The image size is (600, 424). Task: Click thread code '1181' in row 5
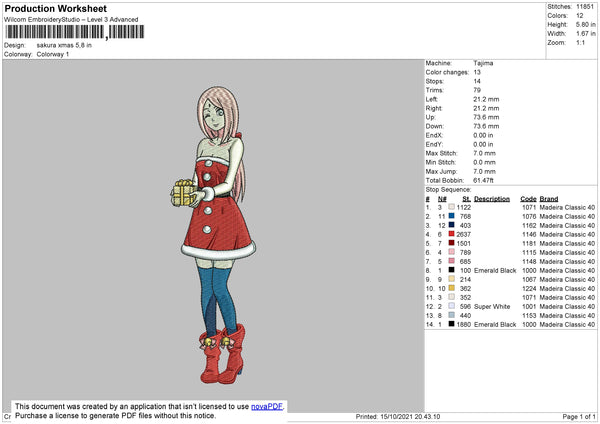click(x=529, y=243)
